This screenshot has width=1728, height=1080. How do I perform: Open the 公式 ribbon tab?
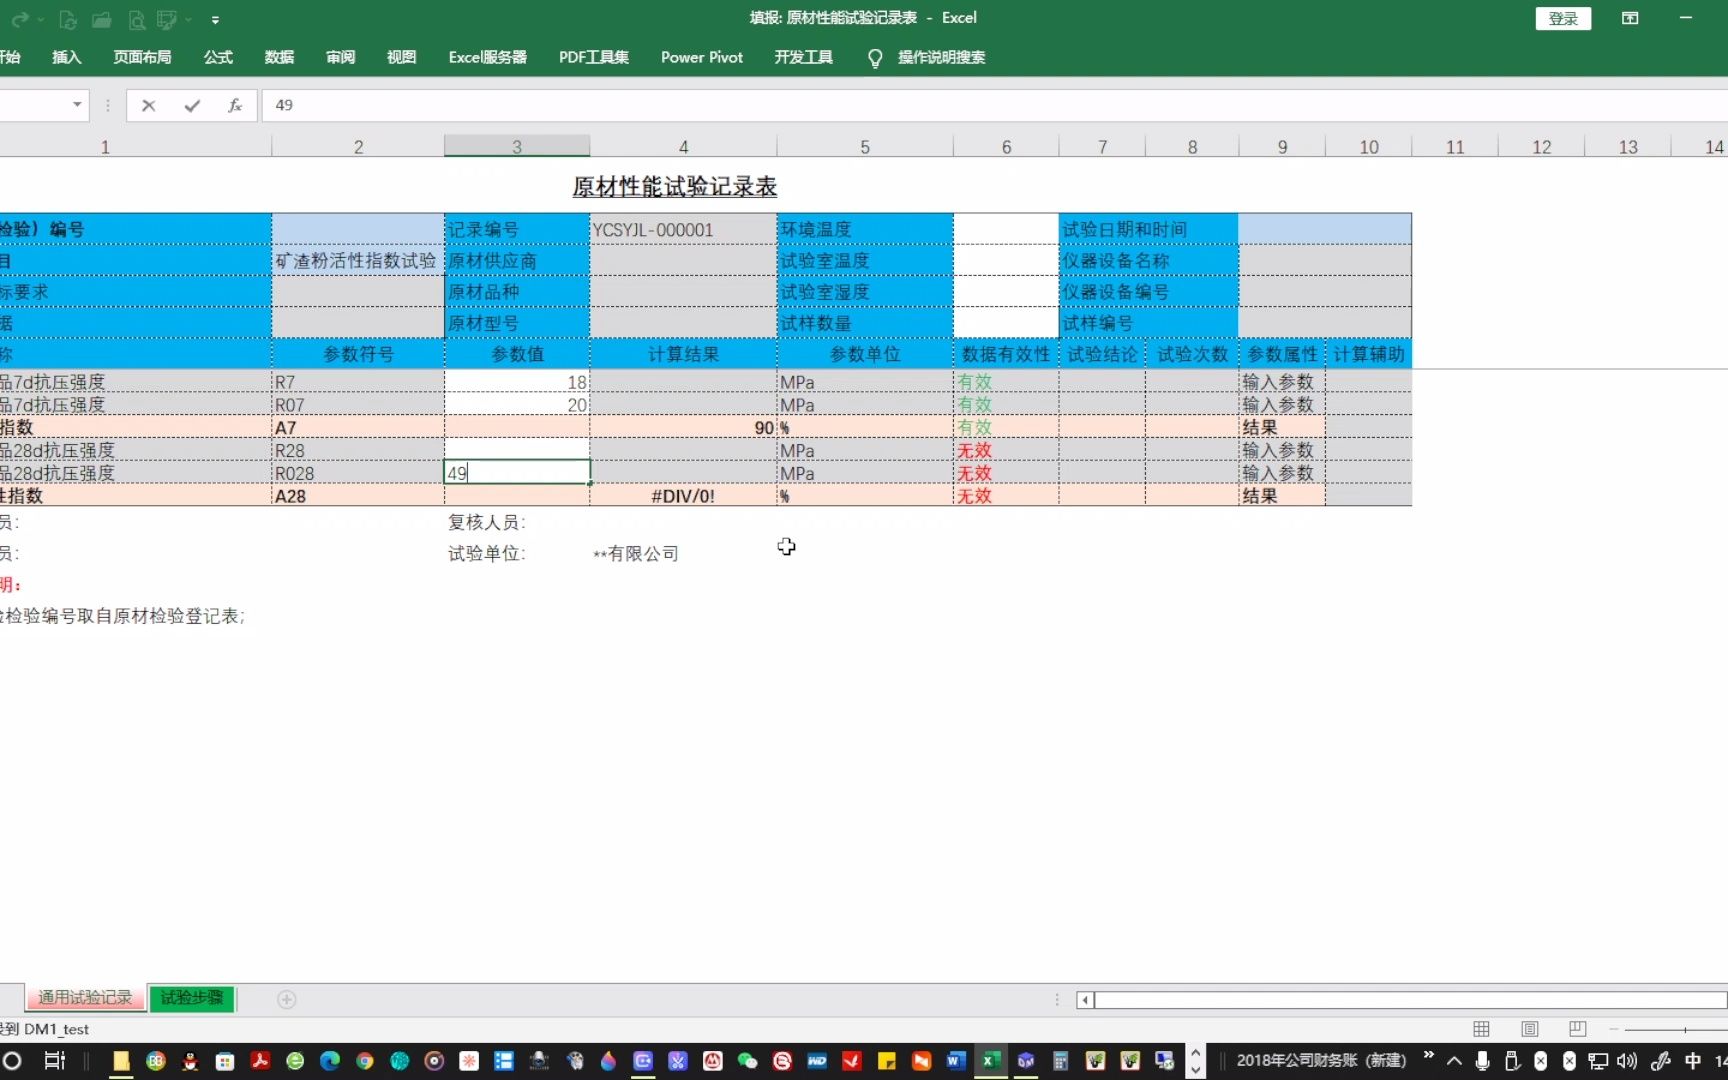218,57
